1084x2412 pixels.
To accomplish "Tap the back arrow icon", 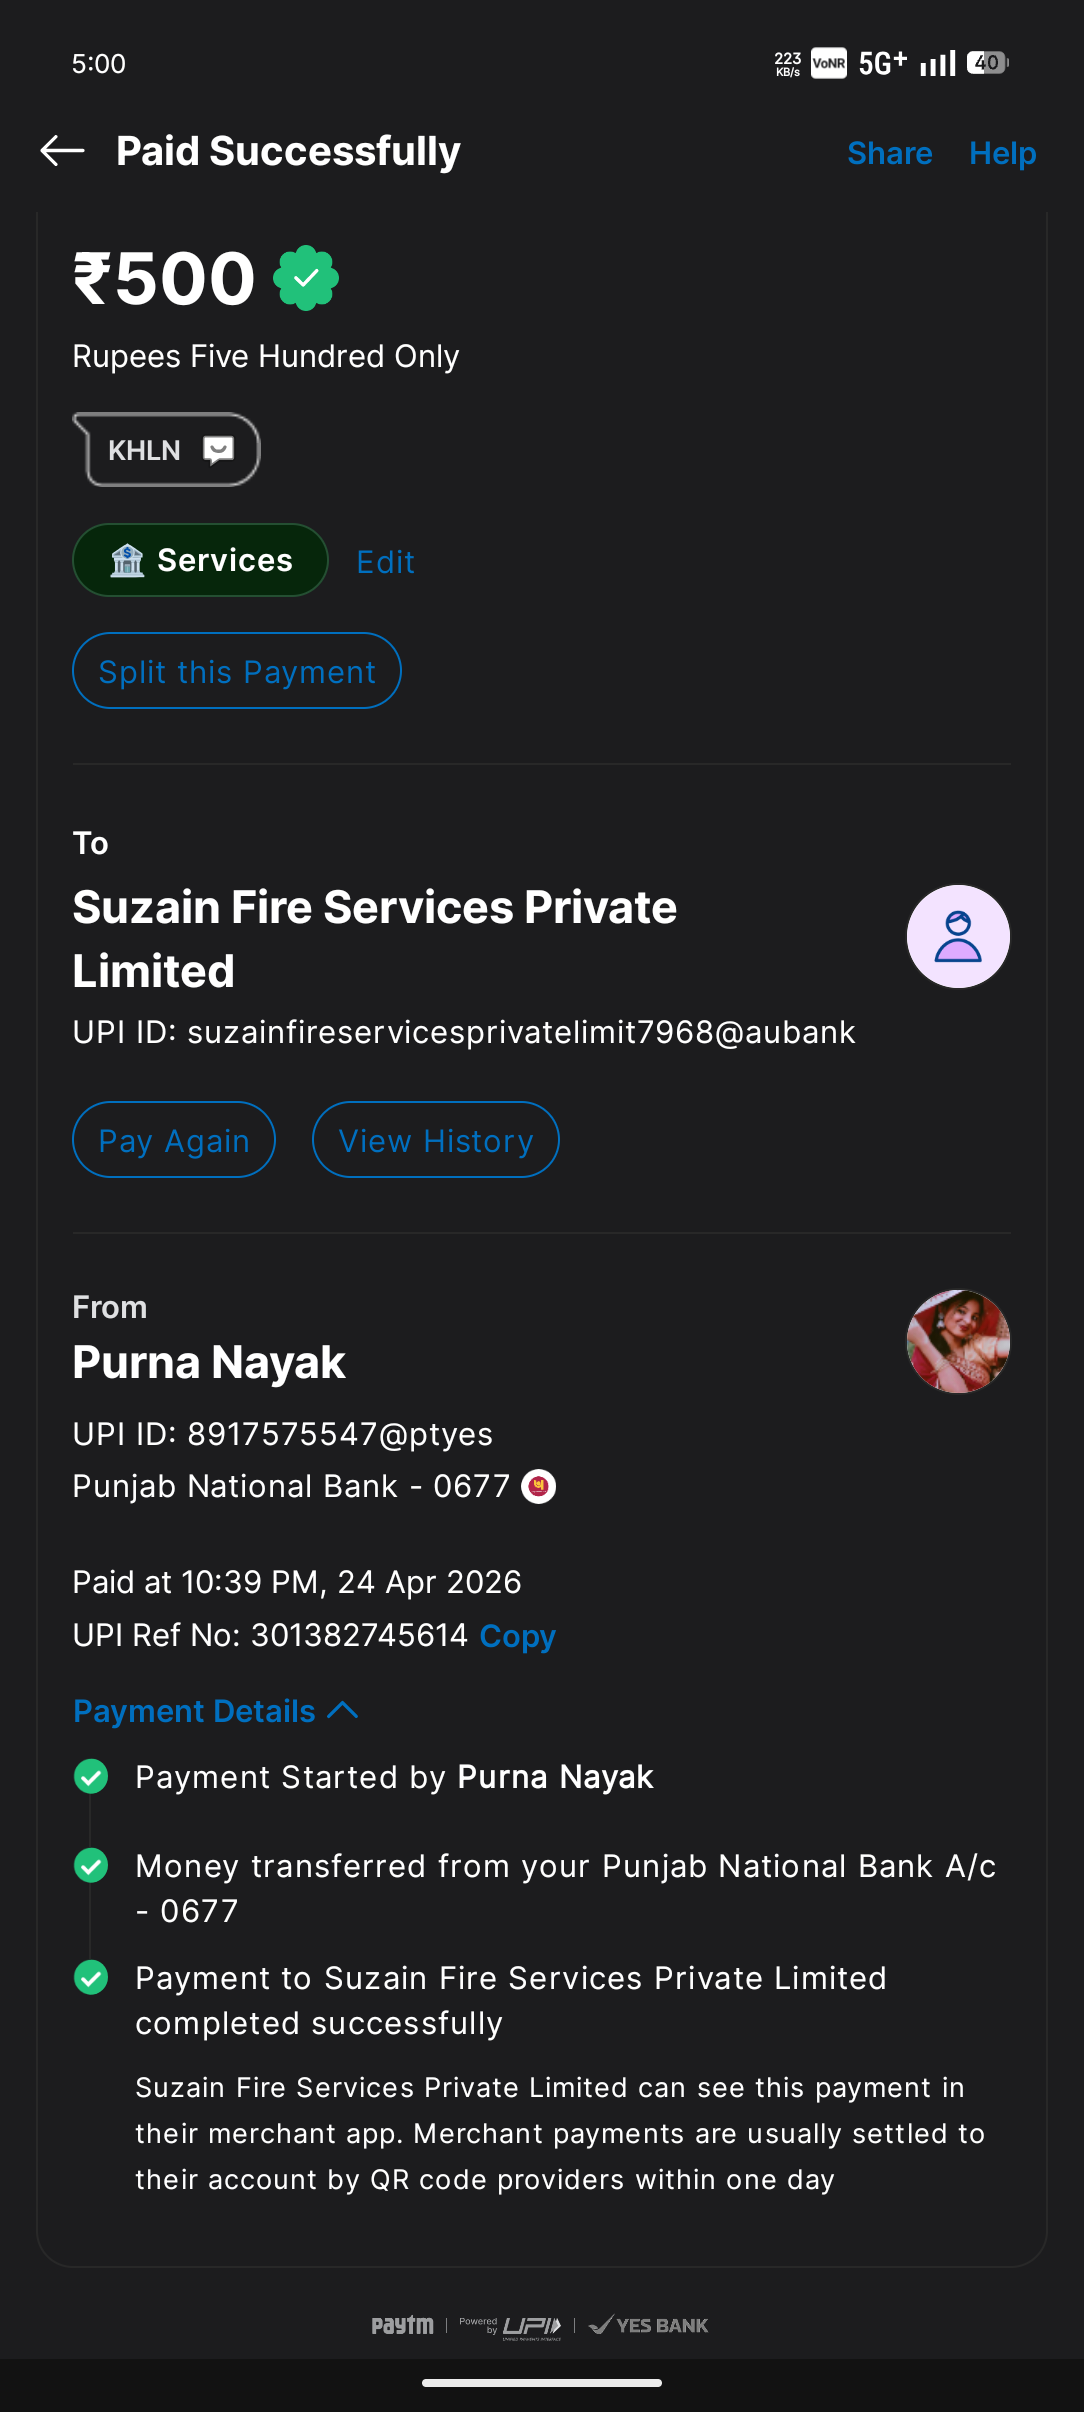I will 62,151.
